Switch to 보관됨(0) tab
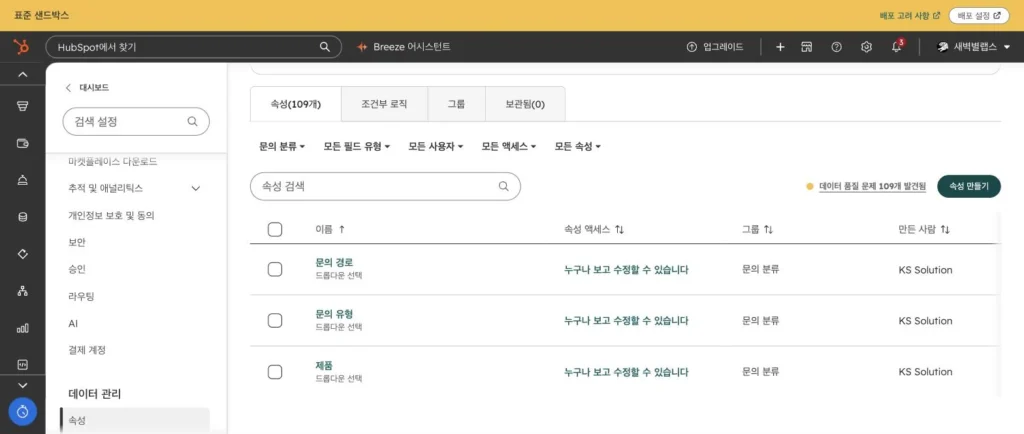1024x434 pixels. pos(525,104)
